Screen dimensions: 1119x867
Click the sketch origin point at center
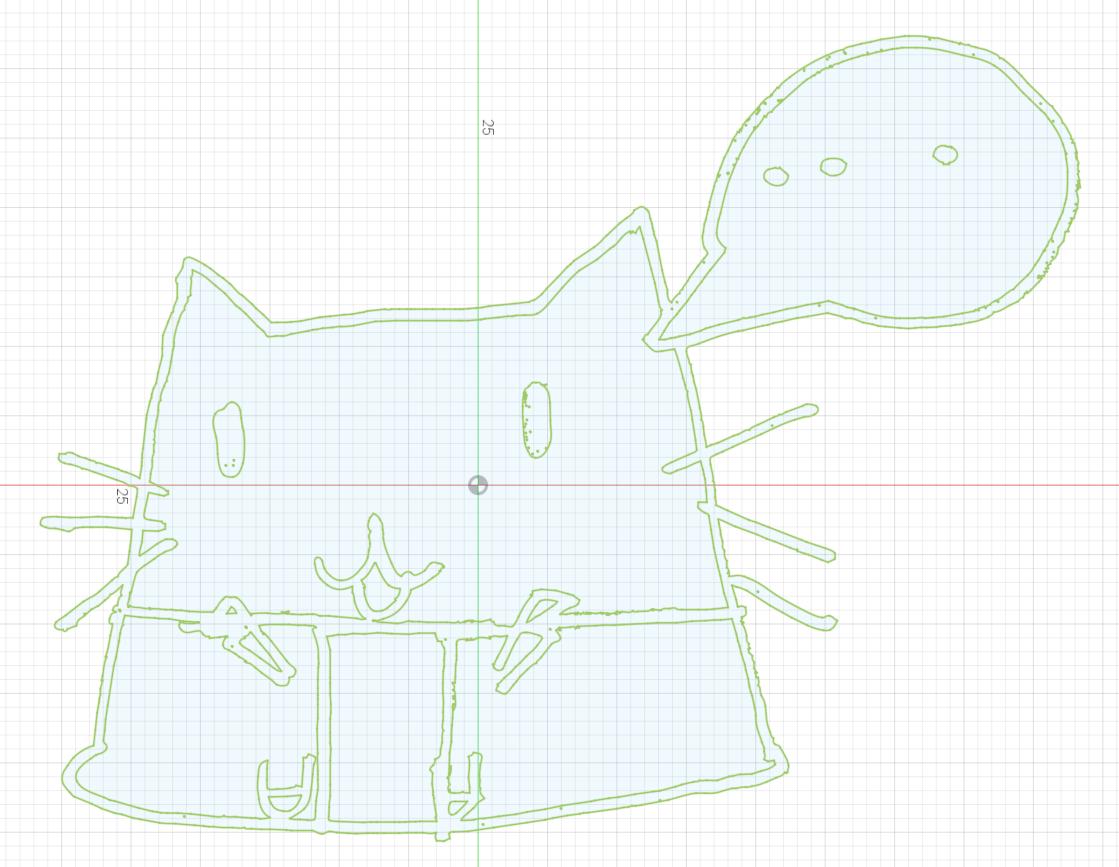pos(478,485)
